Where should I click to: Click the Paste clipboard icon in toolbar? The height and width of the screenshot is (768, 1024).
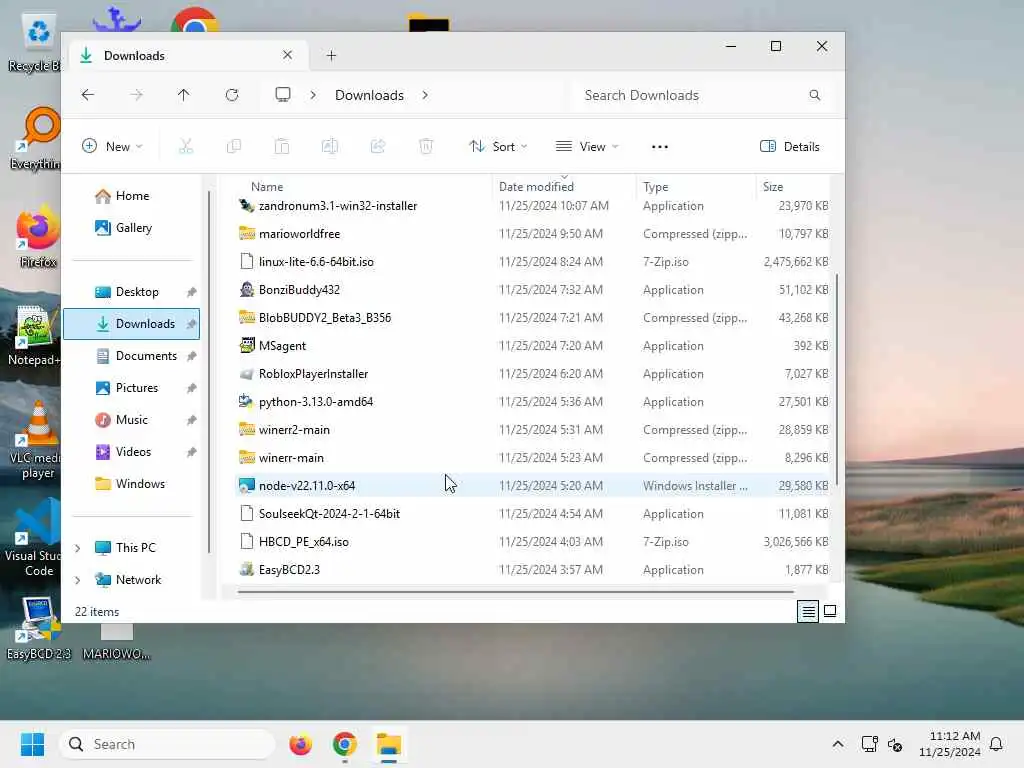pyautogui.click(x=282, y=146)
